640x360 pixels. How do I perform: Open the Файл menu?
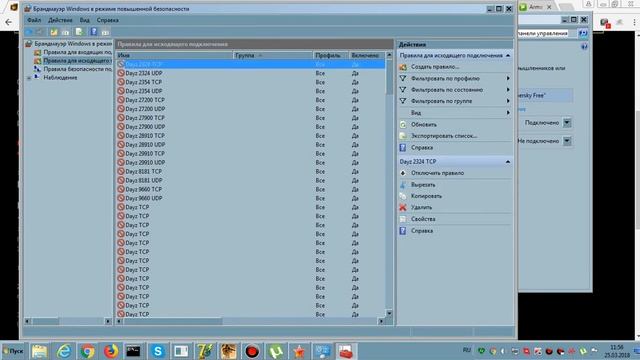click(x=34, y=20)
